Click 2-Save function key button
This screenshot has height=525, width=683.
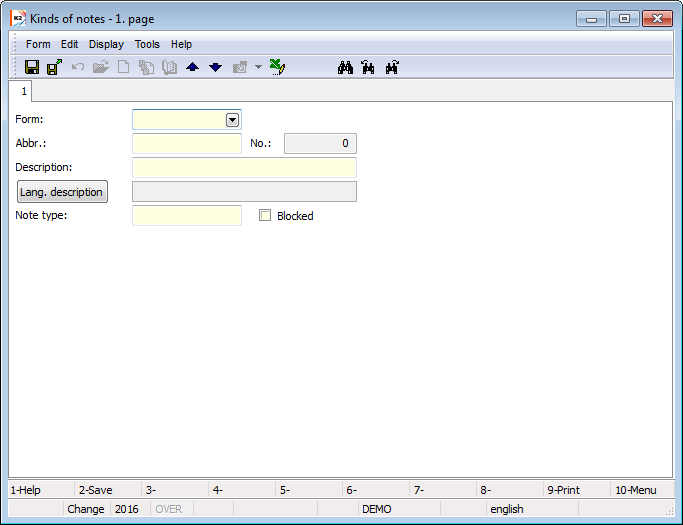108,490
